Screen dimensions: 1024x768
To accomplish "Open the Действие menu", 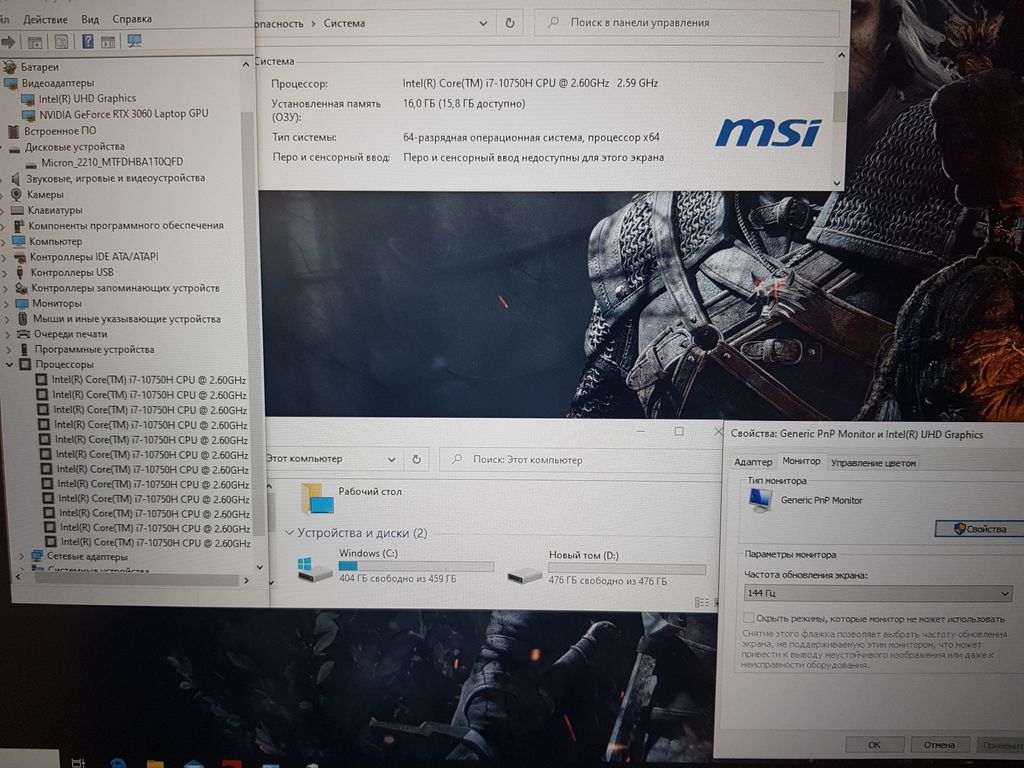I will pyautogui.click(x=45, y=19).
